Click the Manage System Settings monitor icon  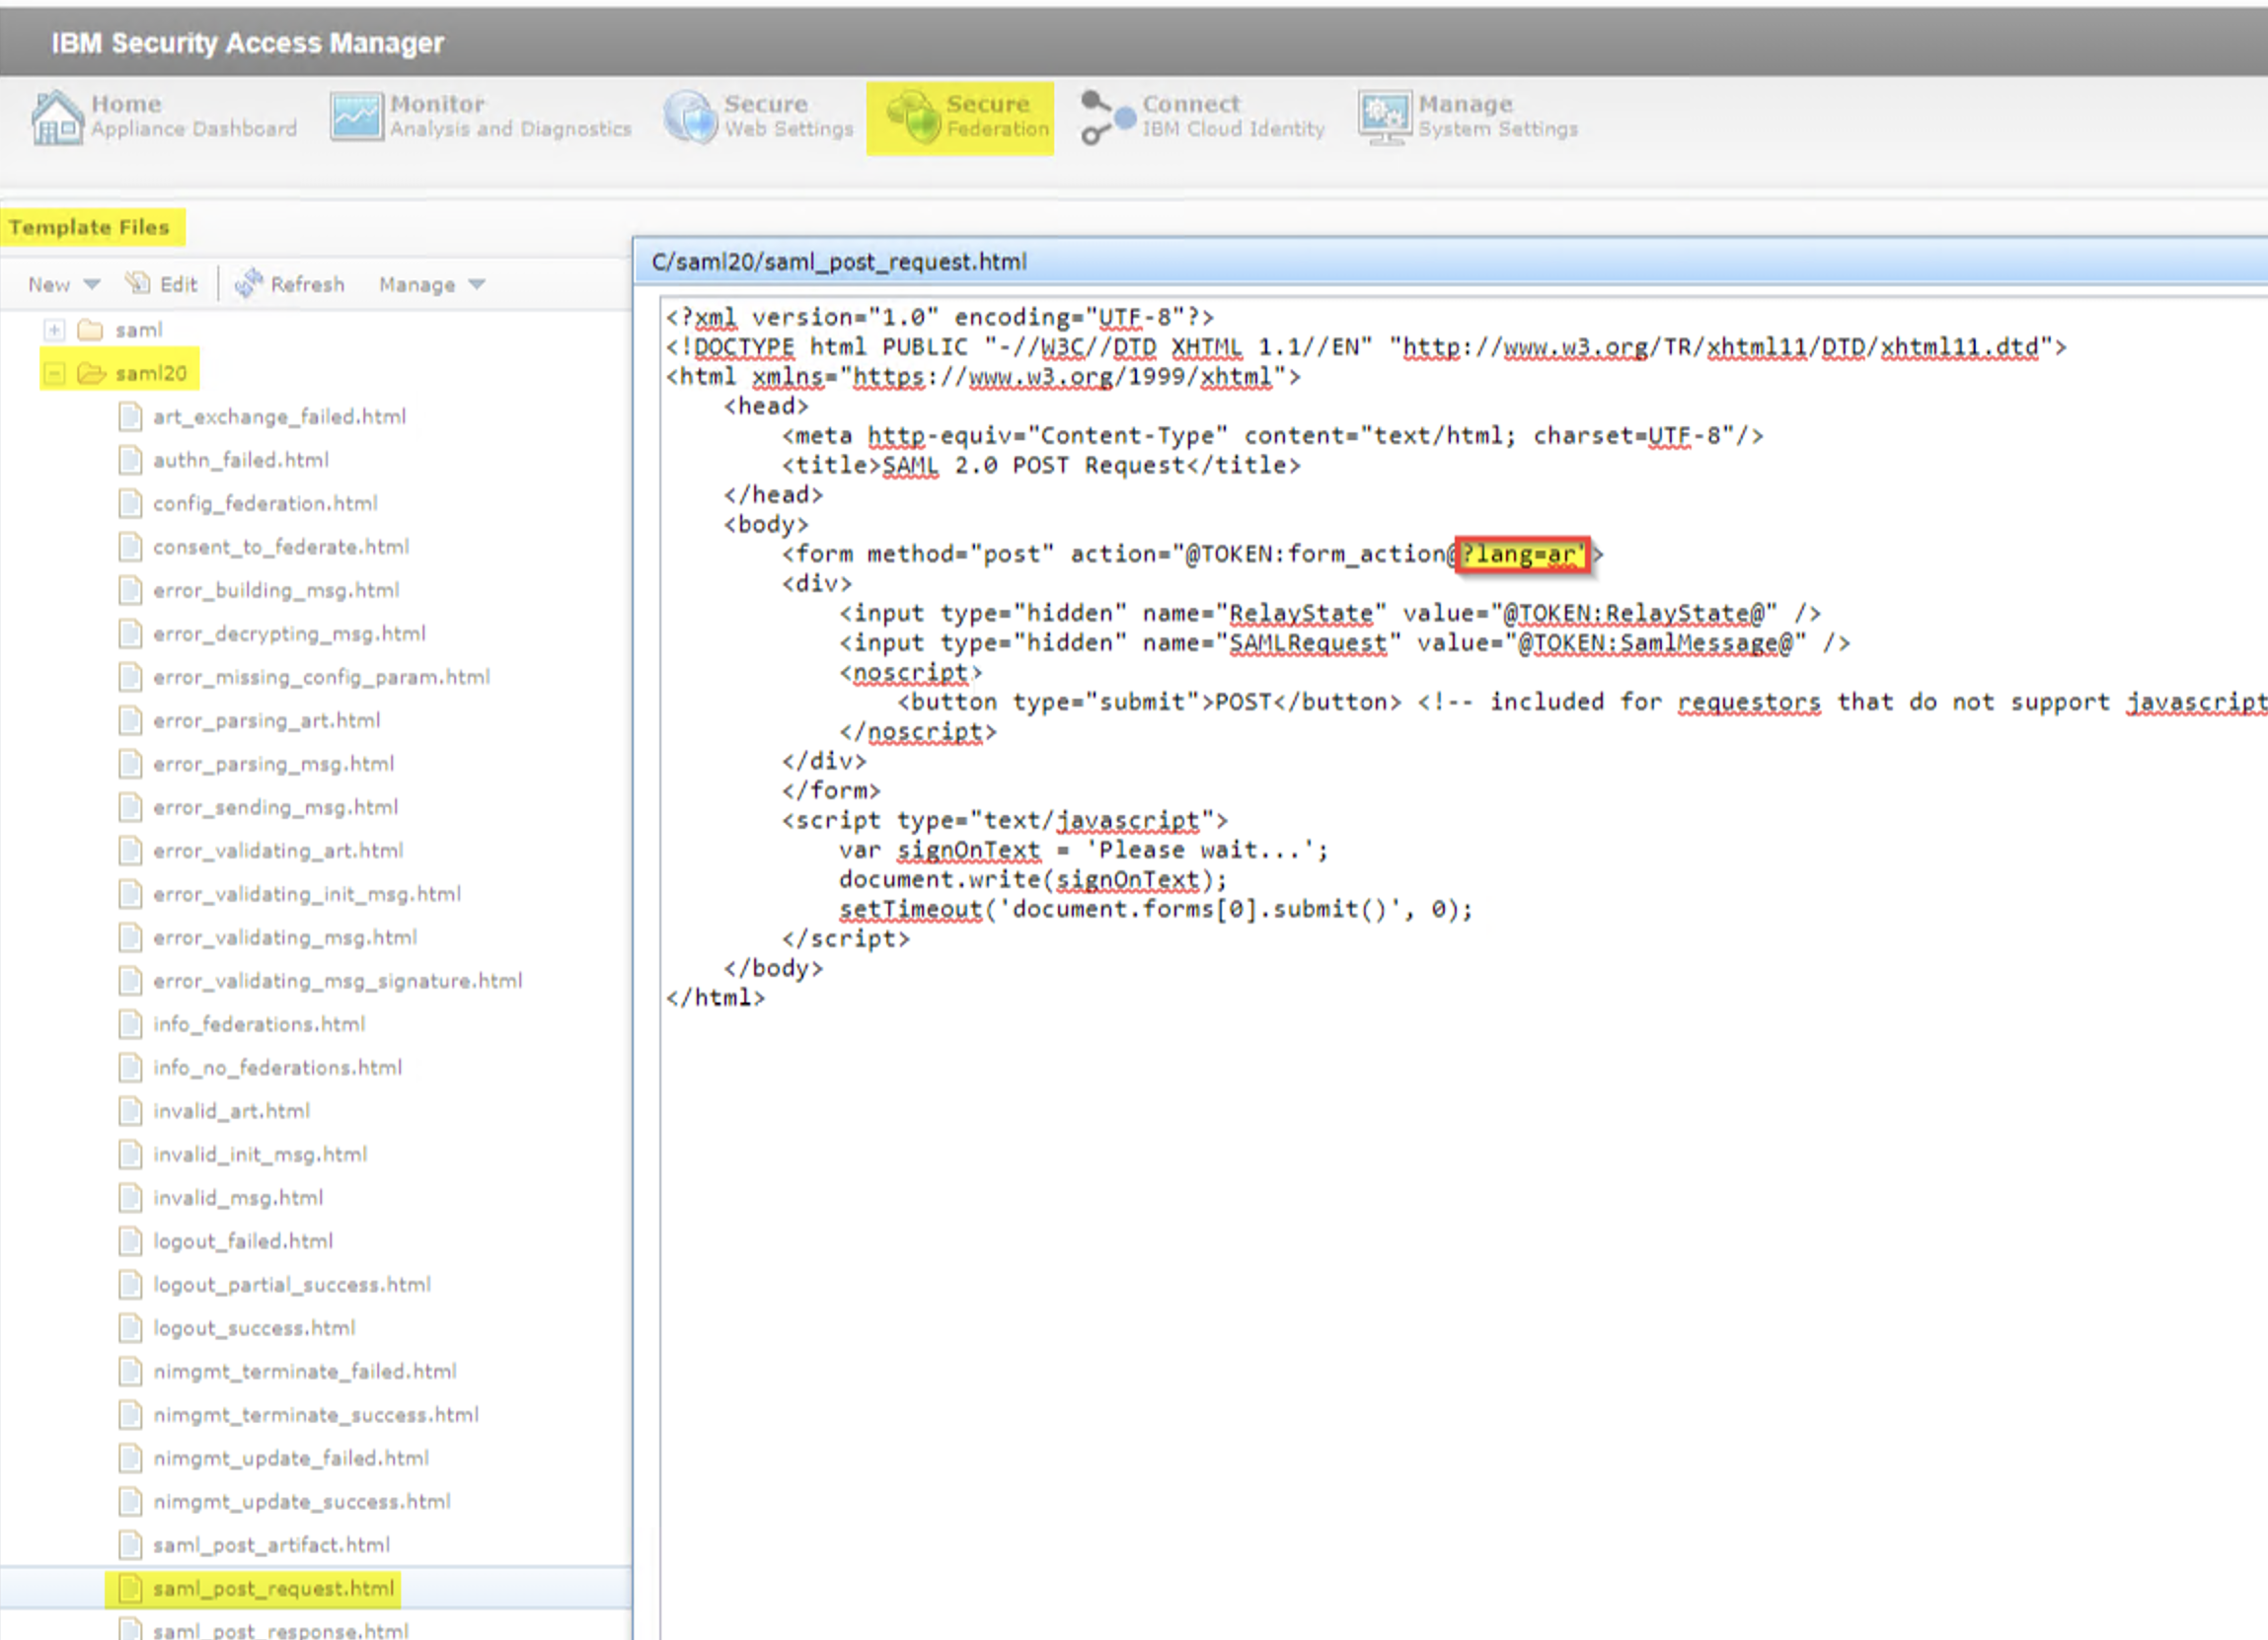tap(1385, 117)
